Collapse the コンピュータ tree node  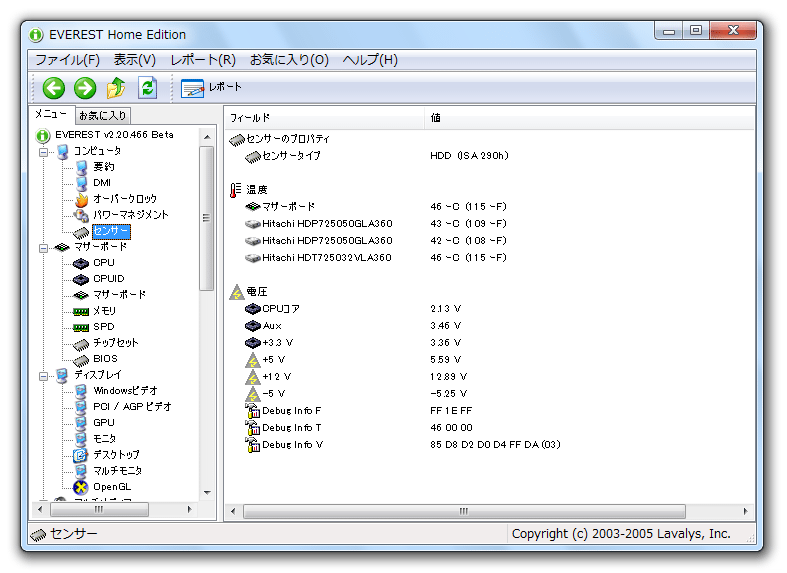(x=44, y=152)
